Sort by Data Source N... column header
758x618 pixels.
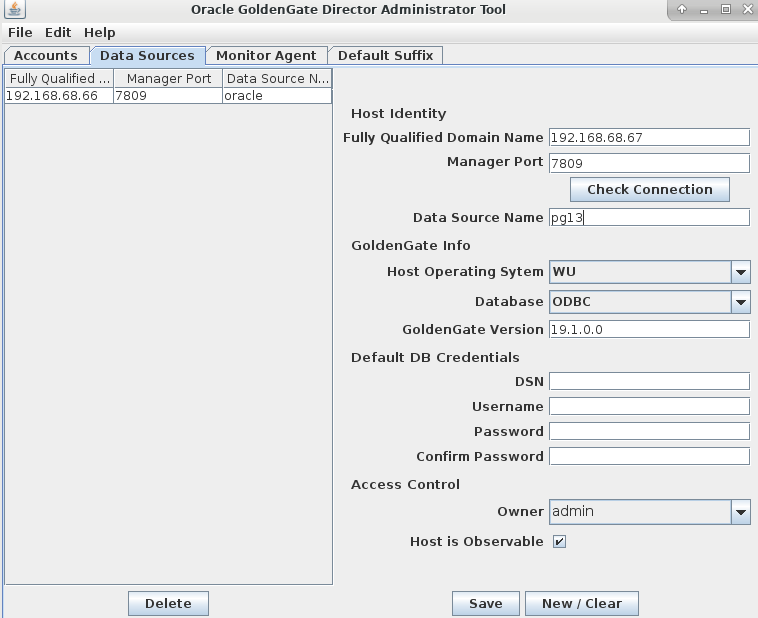pos(277,78)
